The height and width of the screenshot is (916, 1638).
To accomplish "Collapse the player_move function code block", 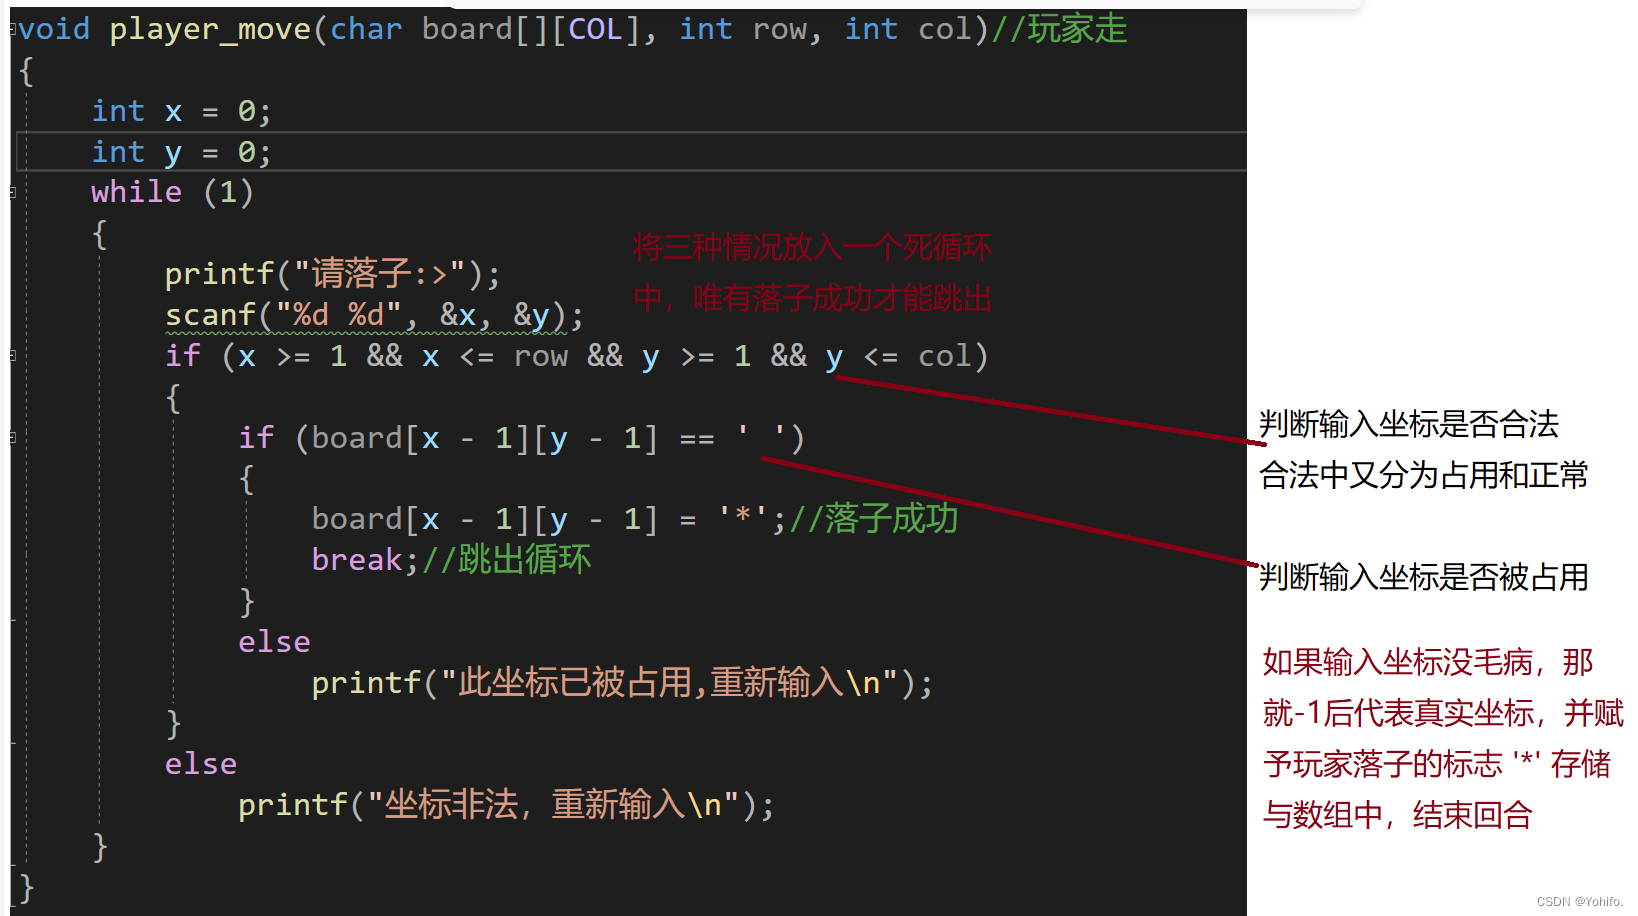I will [x=13, y=29].
